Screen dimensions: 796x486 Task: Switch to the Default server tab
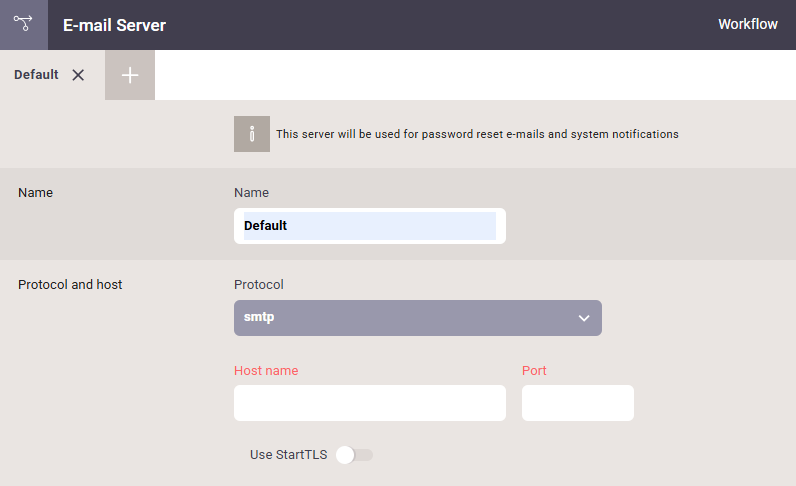tap(36, 75)
